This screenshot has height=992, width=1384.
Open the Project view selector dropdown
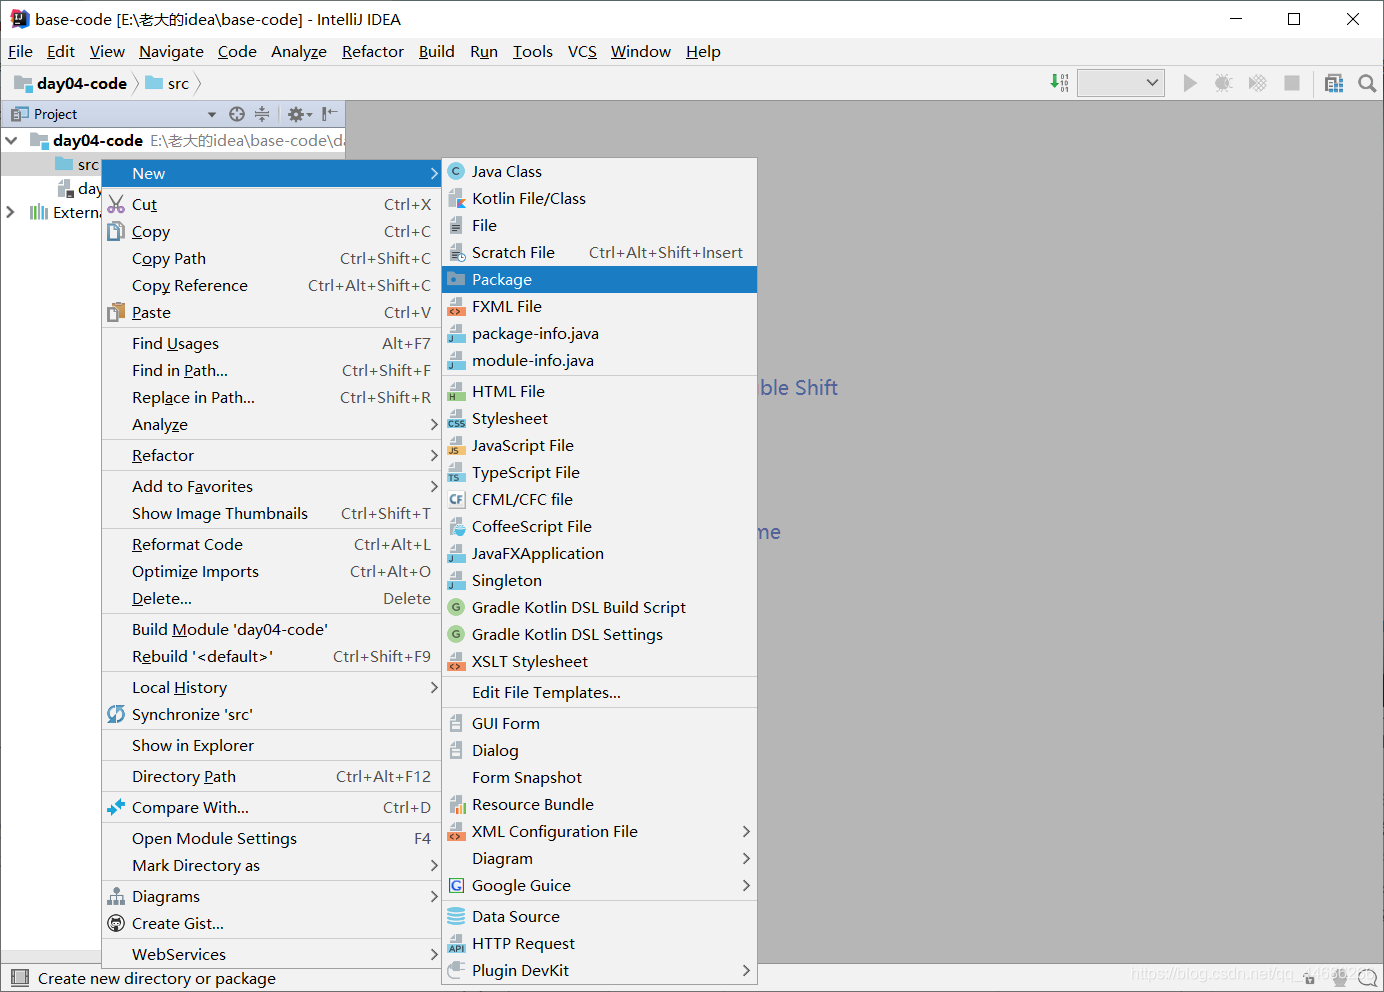211,114
